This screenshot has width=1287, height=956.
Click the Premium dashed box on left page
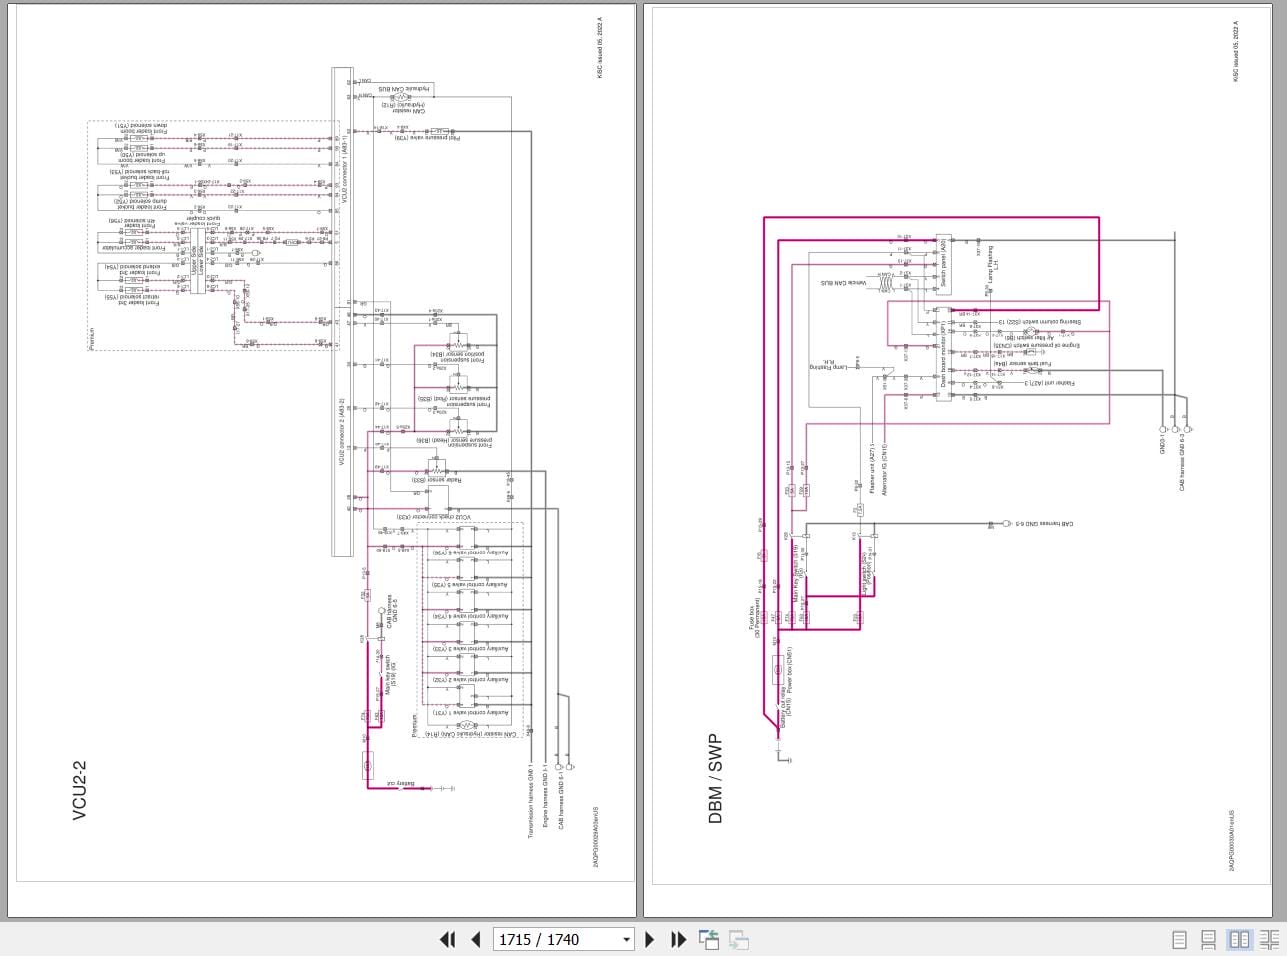pos(213,236)
